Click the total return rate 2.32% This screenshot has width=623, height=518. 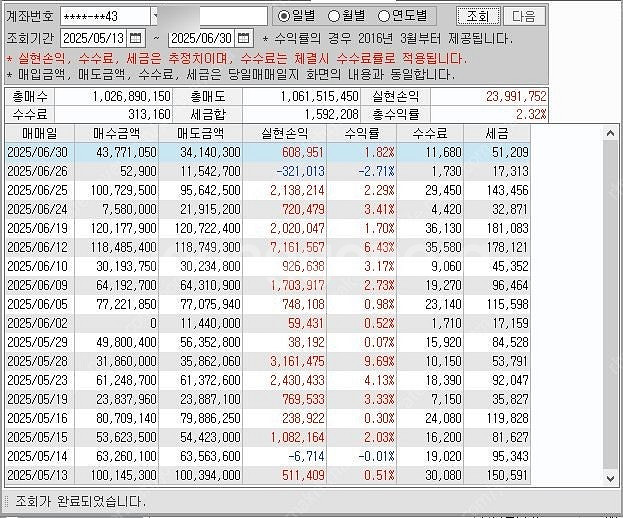point(531,114)
